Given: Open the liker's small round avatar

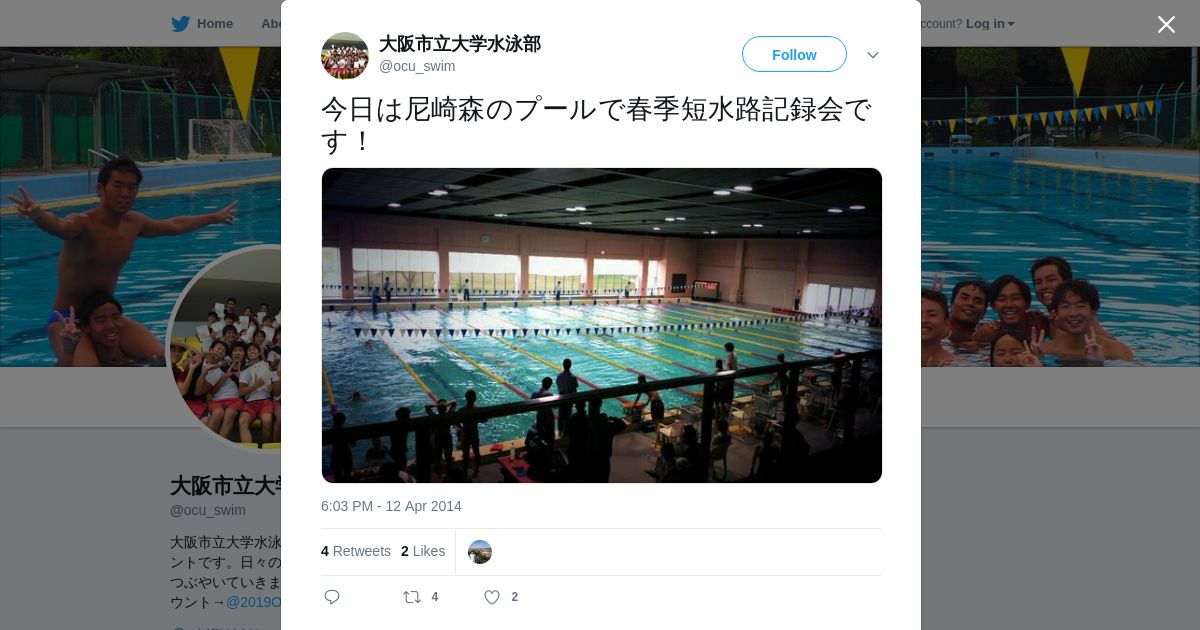Looking at the screenshot, I should coord(480,552).
